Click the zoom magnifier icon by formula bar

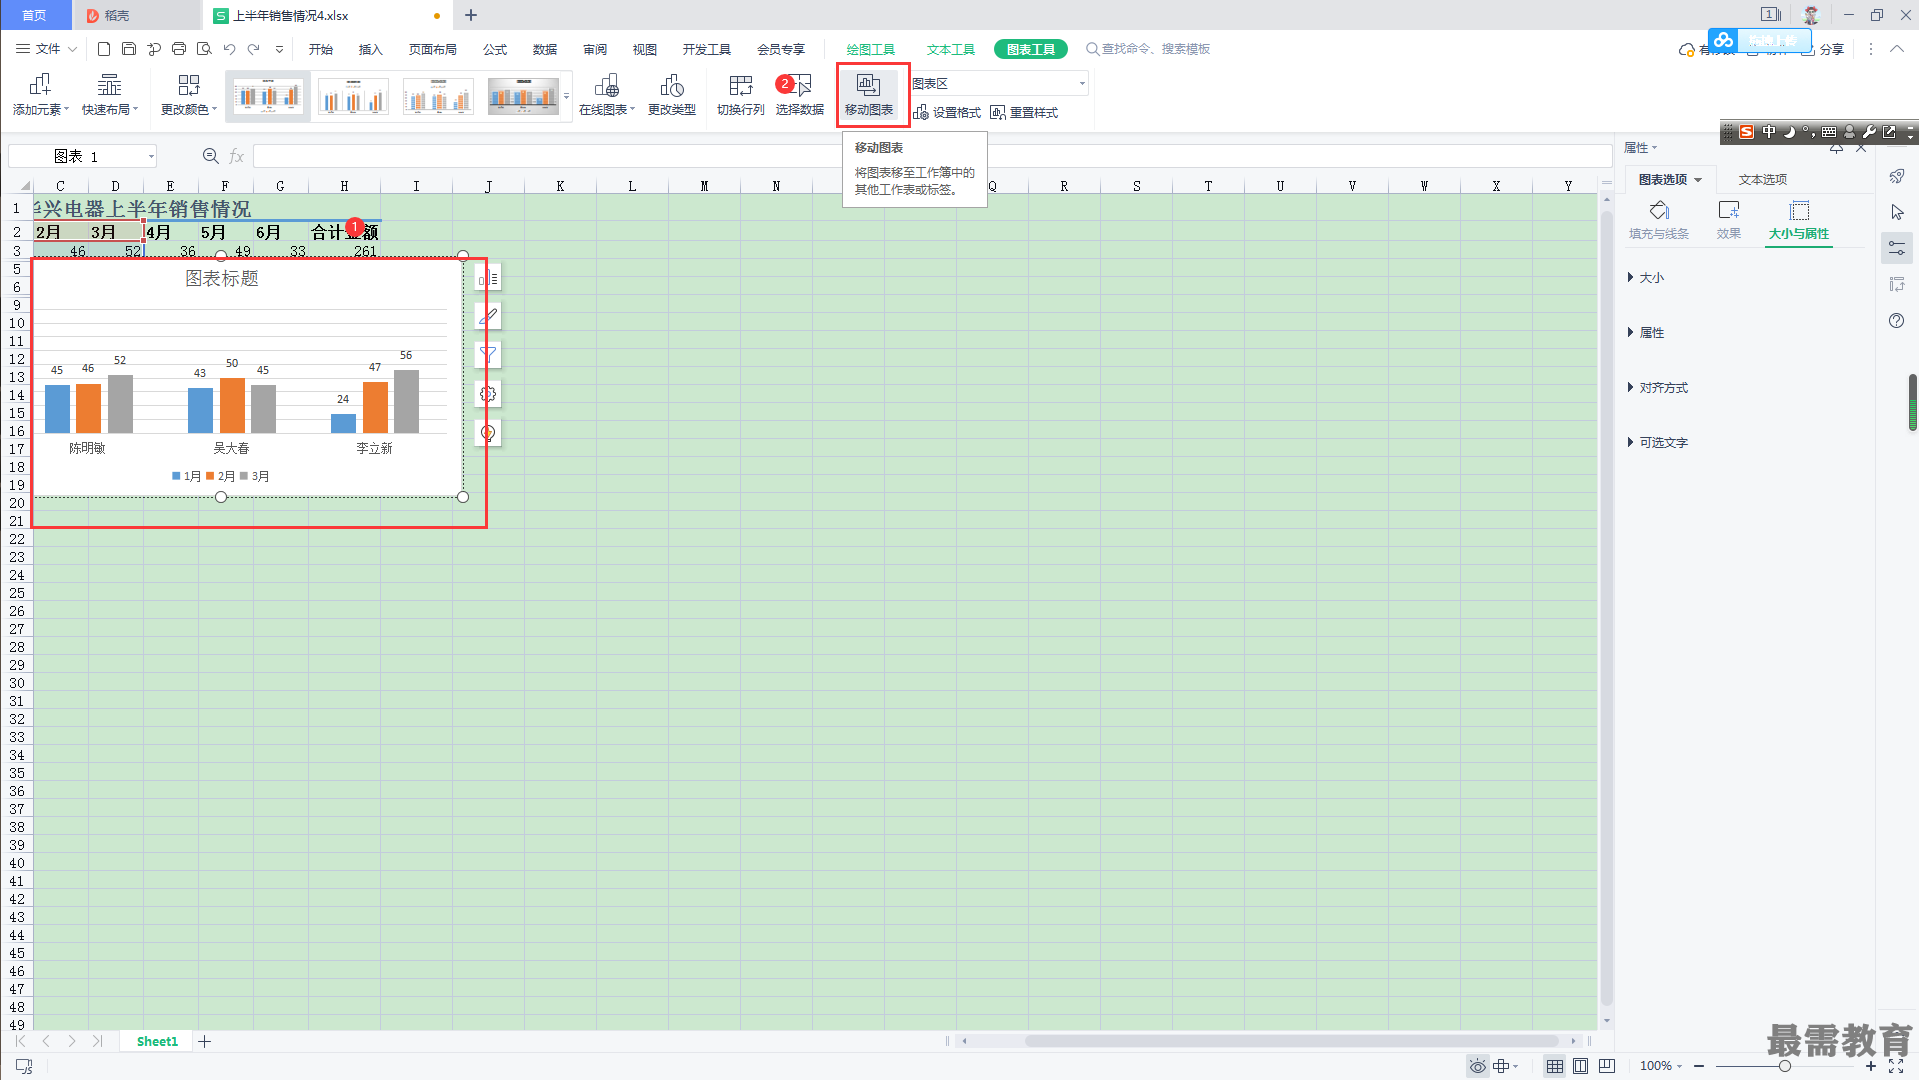point(210,156)
